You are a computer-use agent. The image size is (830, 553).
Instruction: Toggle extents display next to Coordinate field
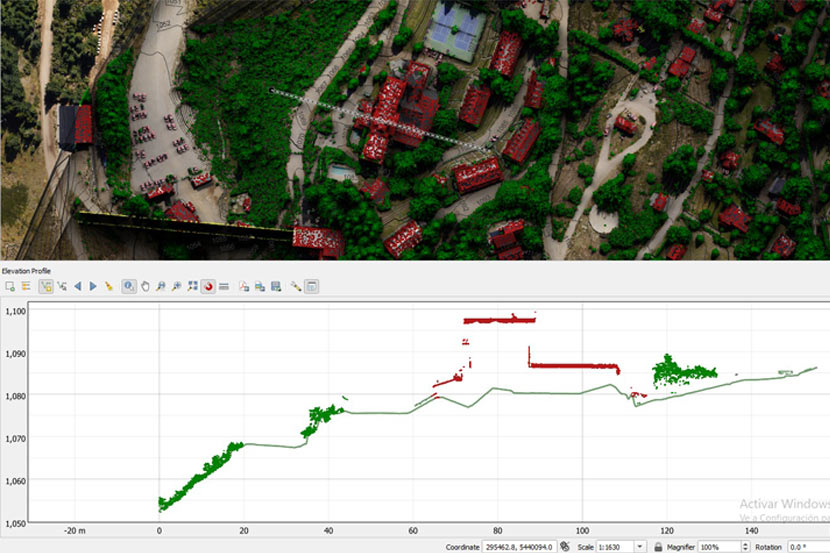click(565, 547)
